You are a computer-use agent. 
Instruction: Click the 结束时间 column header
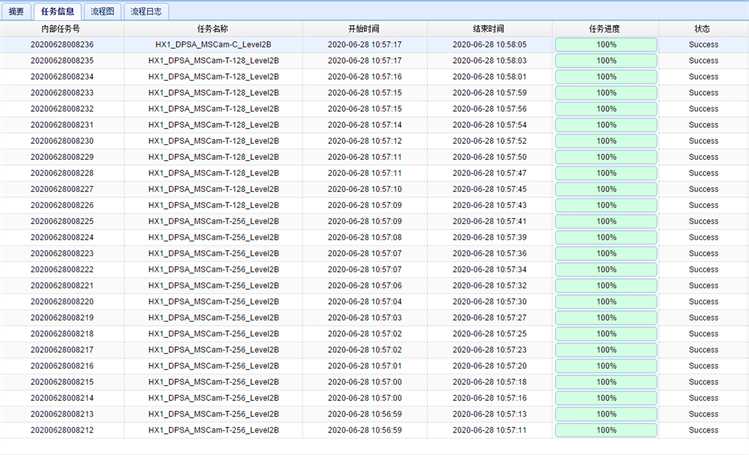(x=489, y=29)
